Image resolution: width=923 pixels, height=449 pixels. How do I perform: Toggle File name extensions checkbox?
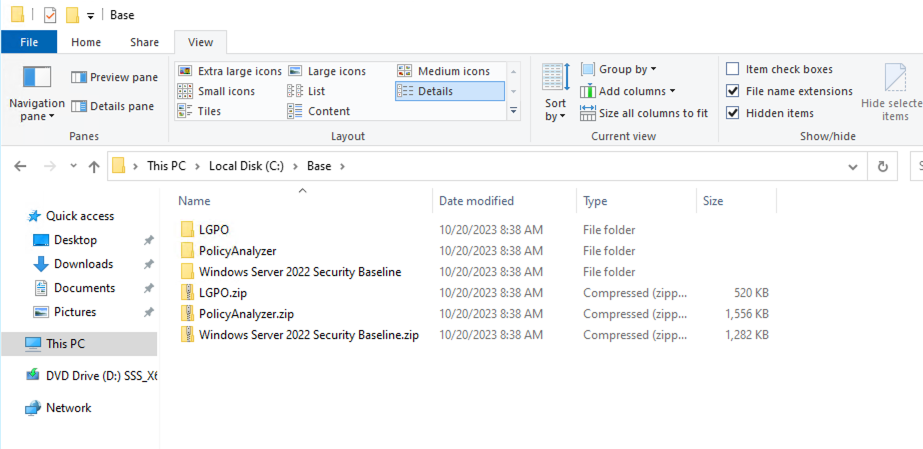pos(732,91)
